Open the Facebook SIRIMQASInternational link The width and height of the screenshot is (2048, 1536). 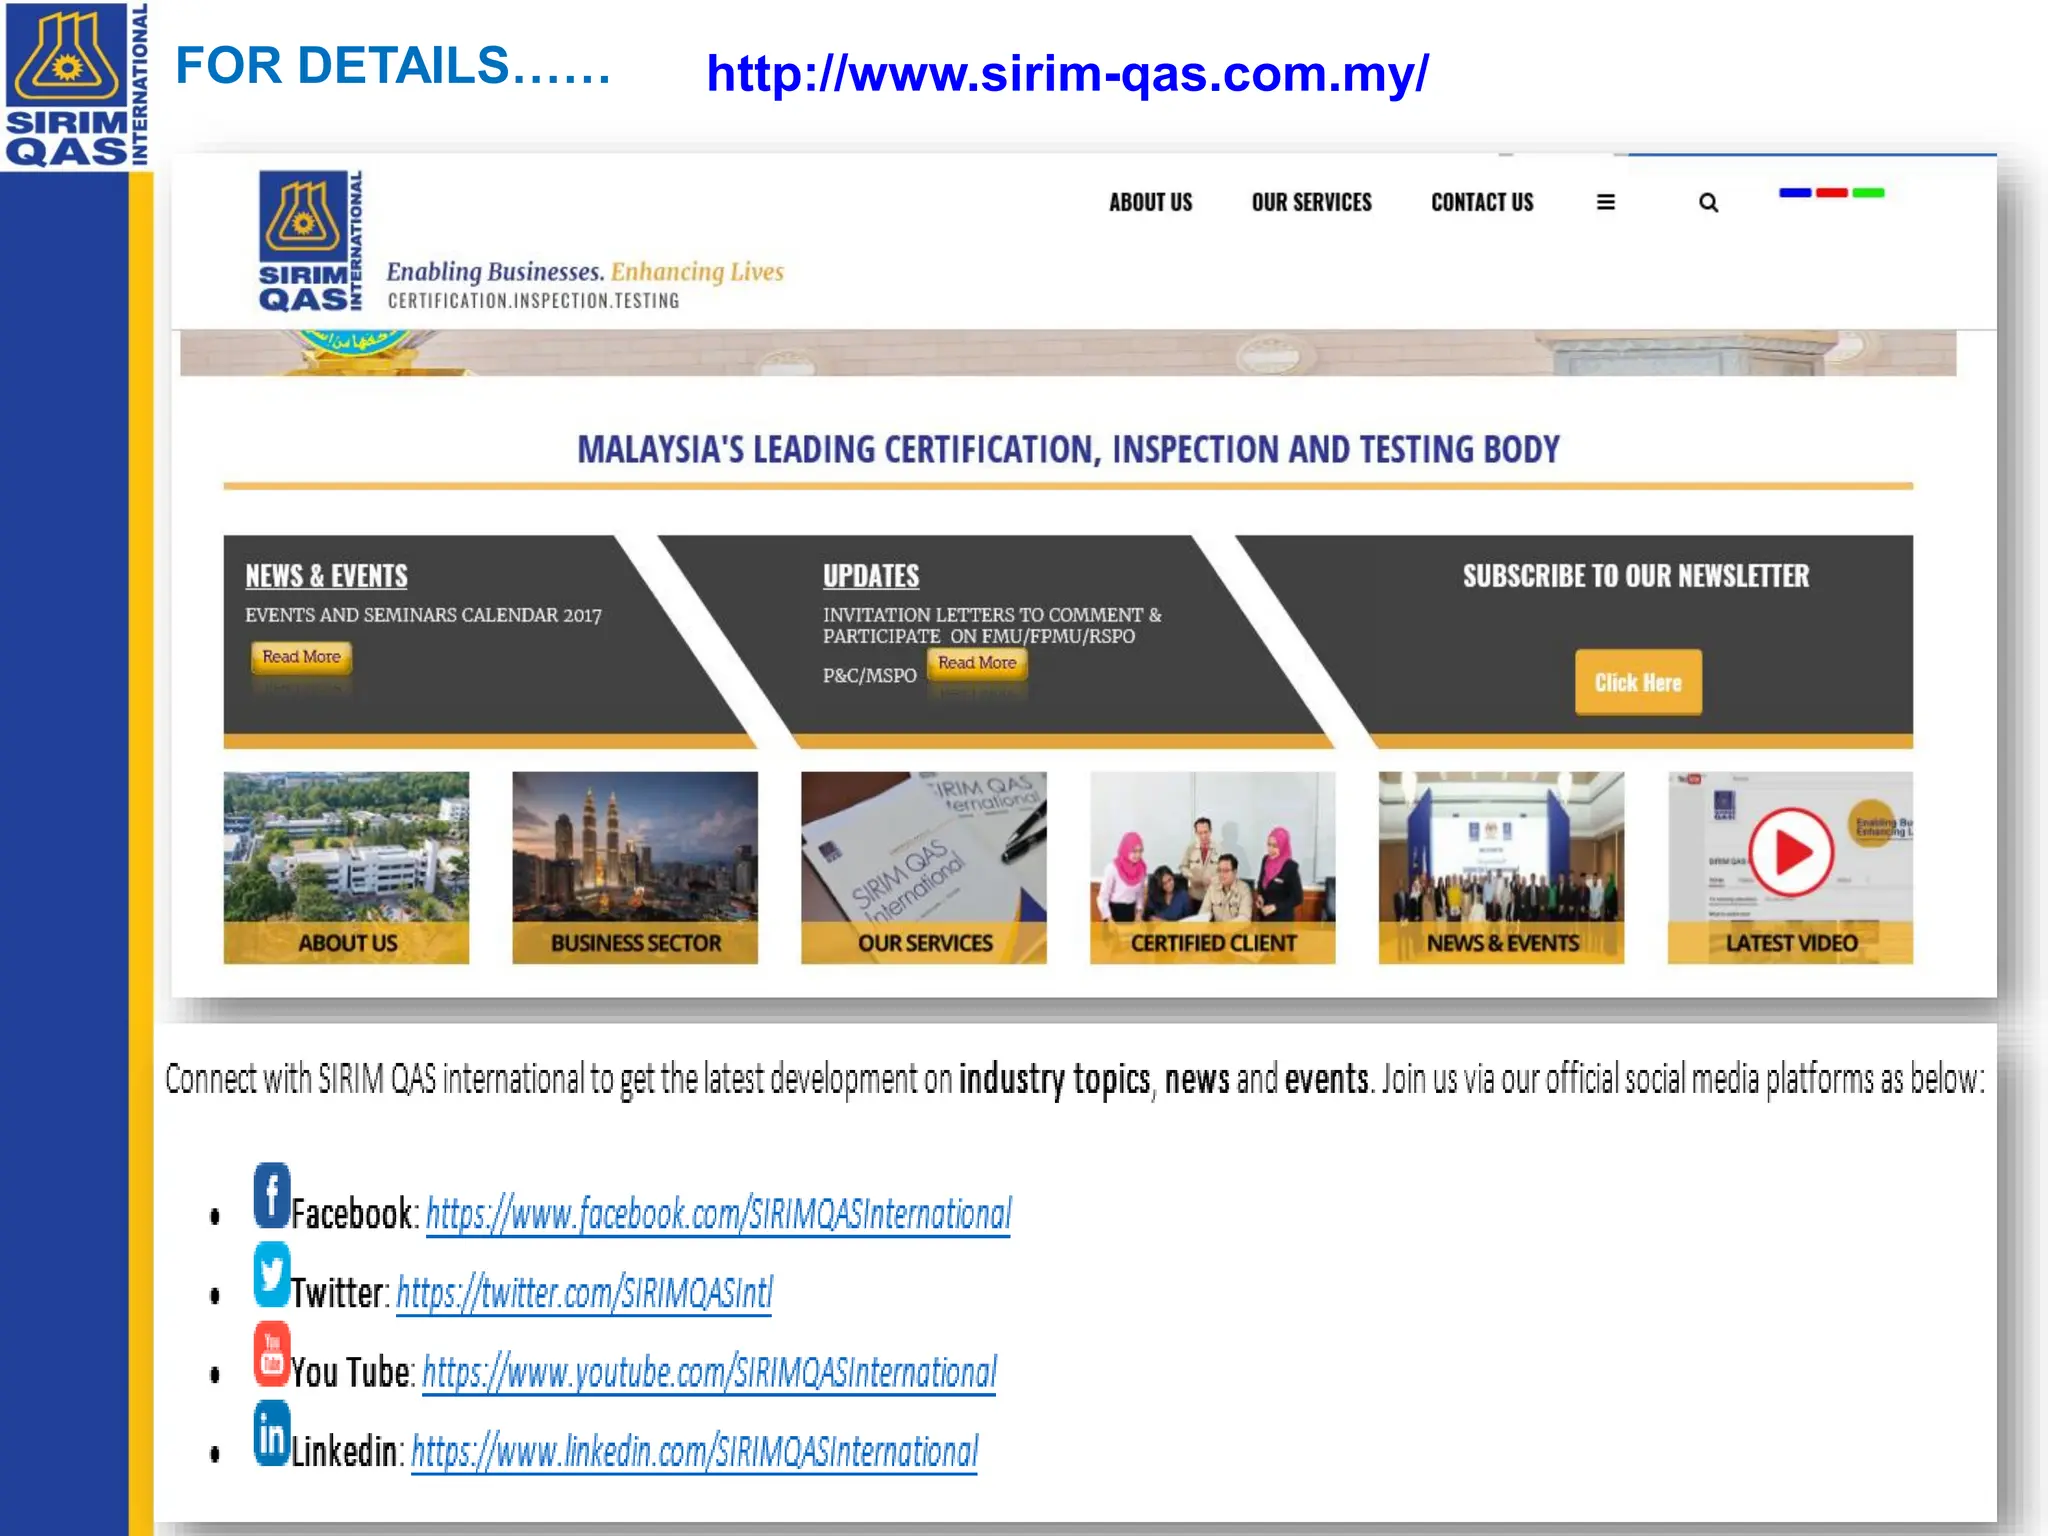pos(718,1214)
